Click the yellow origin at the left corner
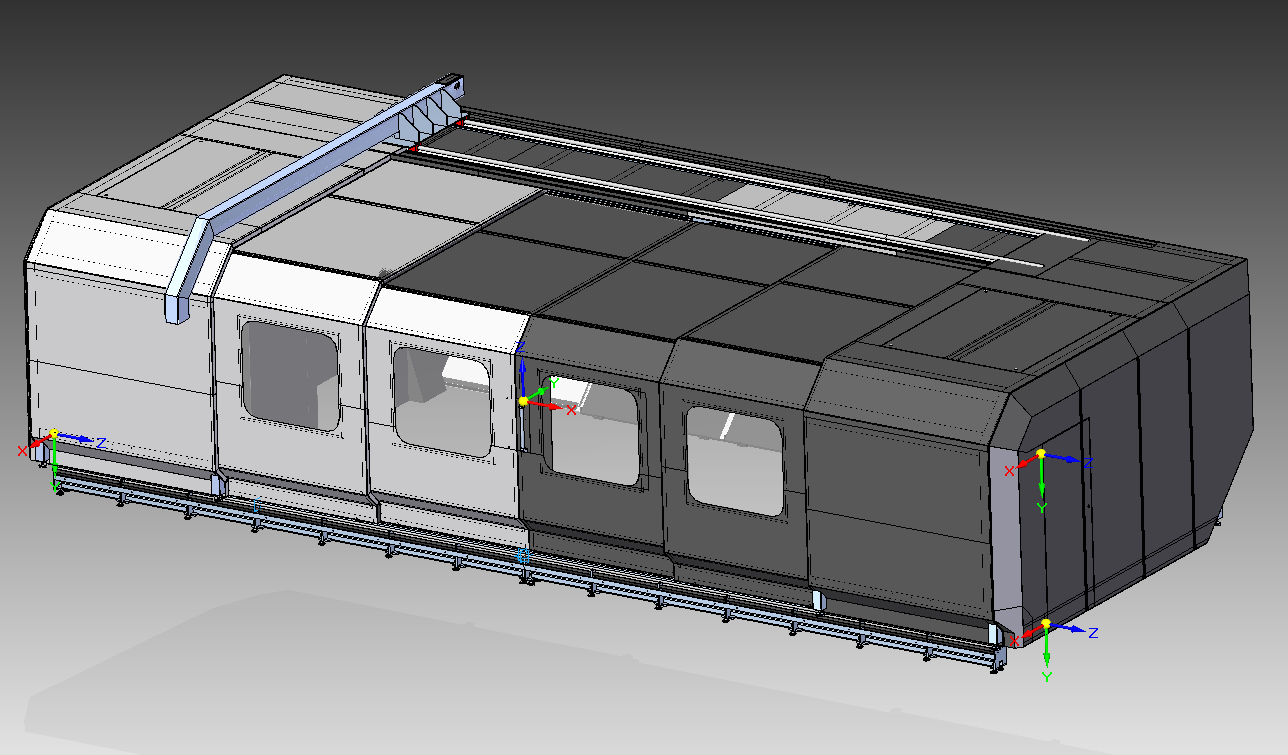The width and height of the screenshot is (1288, 755). tap(54, 434)
